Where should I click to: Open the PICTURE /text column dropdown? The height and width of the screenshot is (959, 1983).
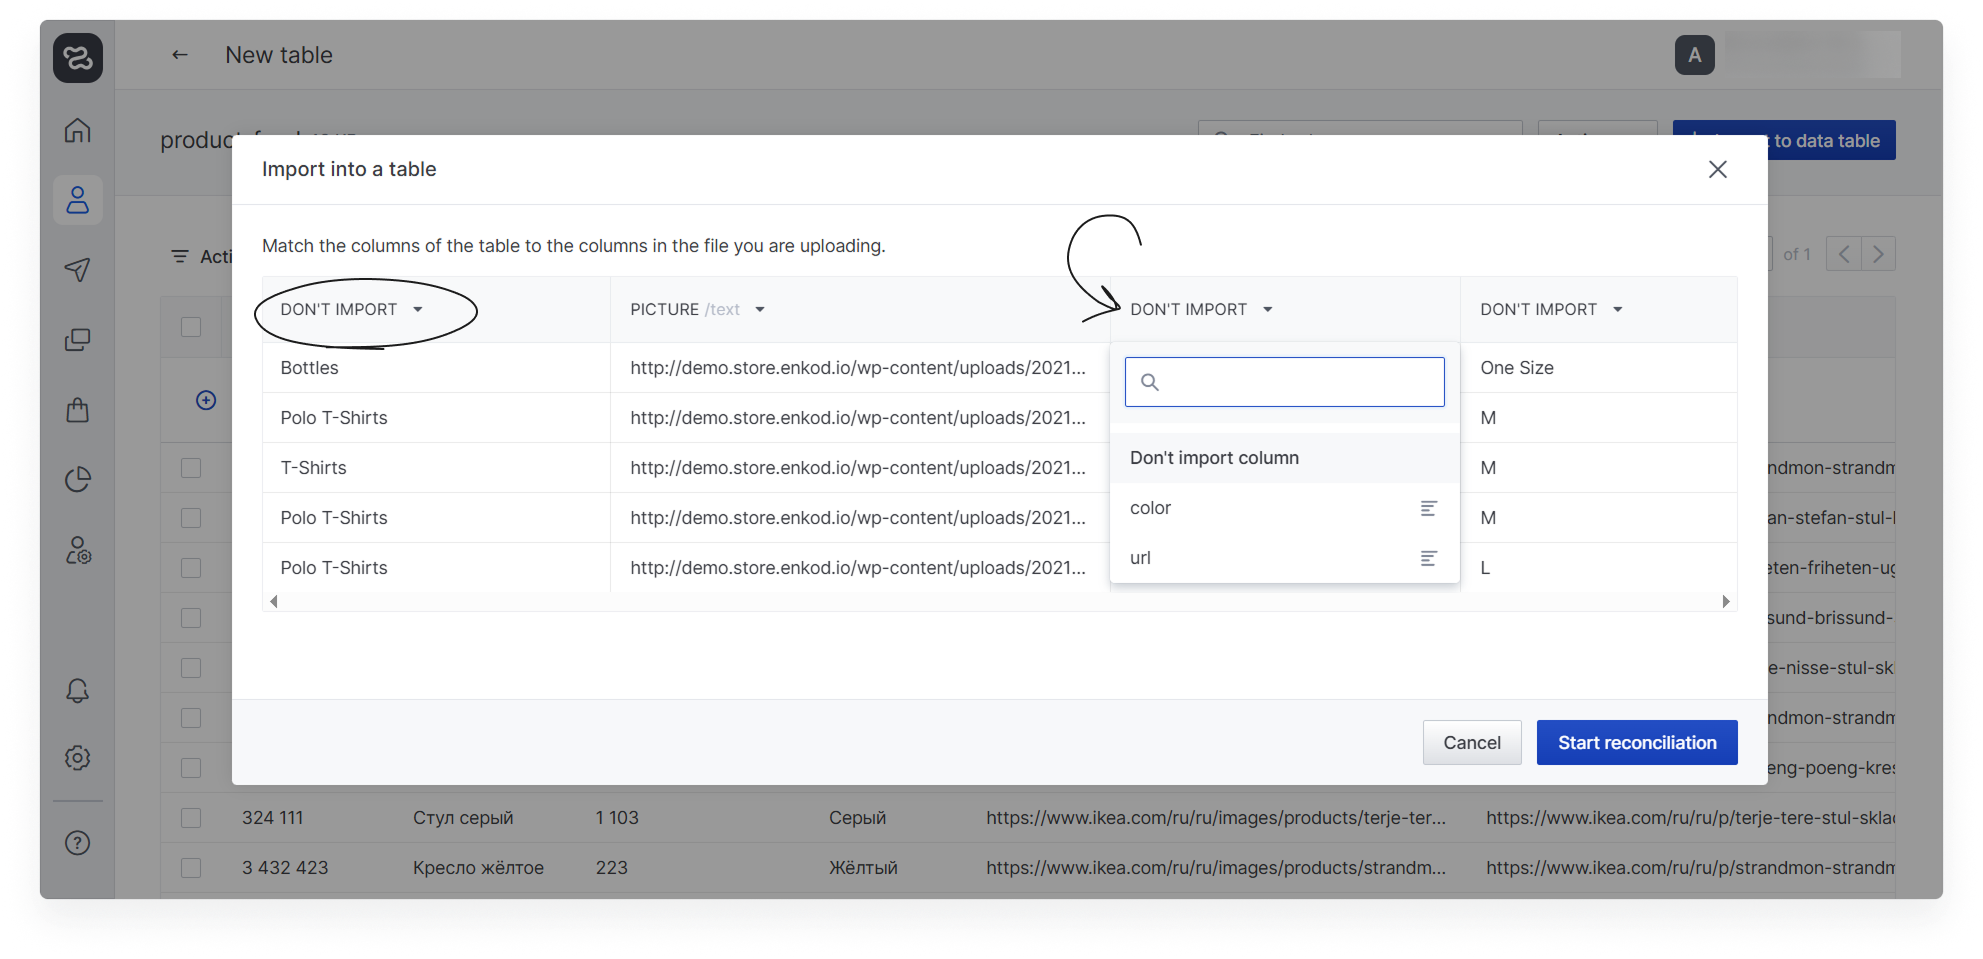pos(697,310)
